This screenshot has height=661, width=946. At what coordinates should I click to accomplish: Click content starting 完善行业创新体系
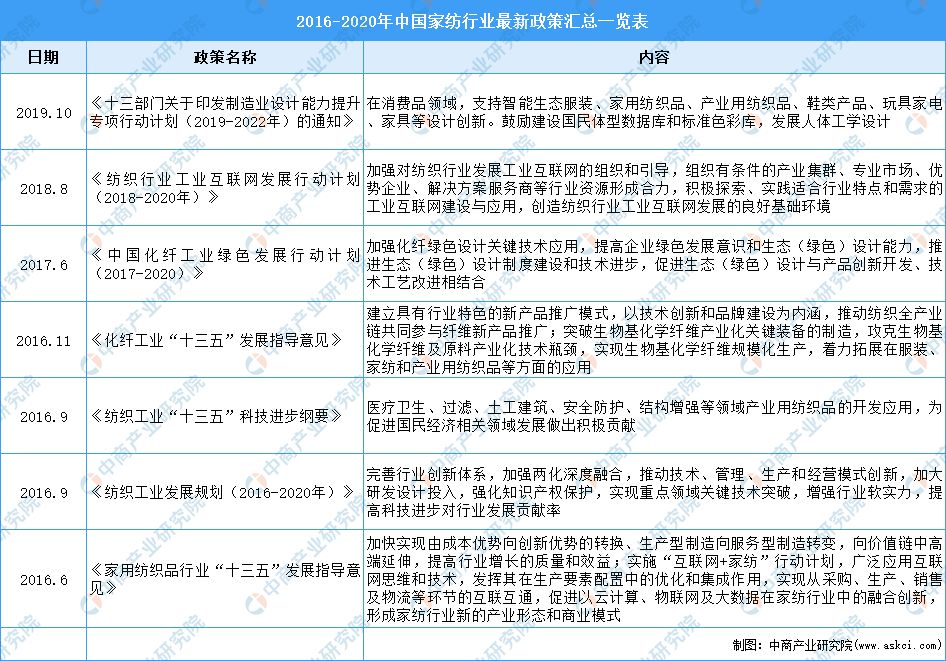pyautogui.click(x=654, y=492)
